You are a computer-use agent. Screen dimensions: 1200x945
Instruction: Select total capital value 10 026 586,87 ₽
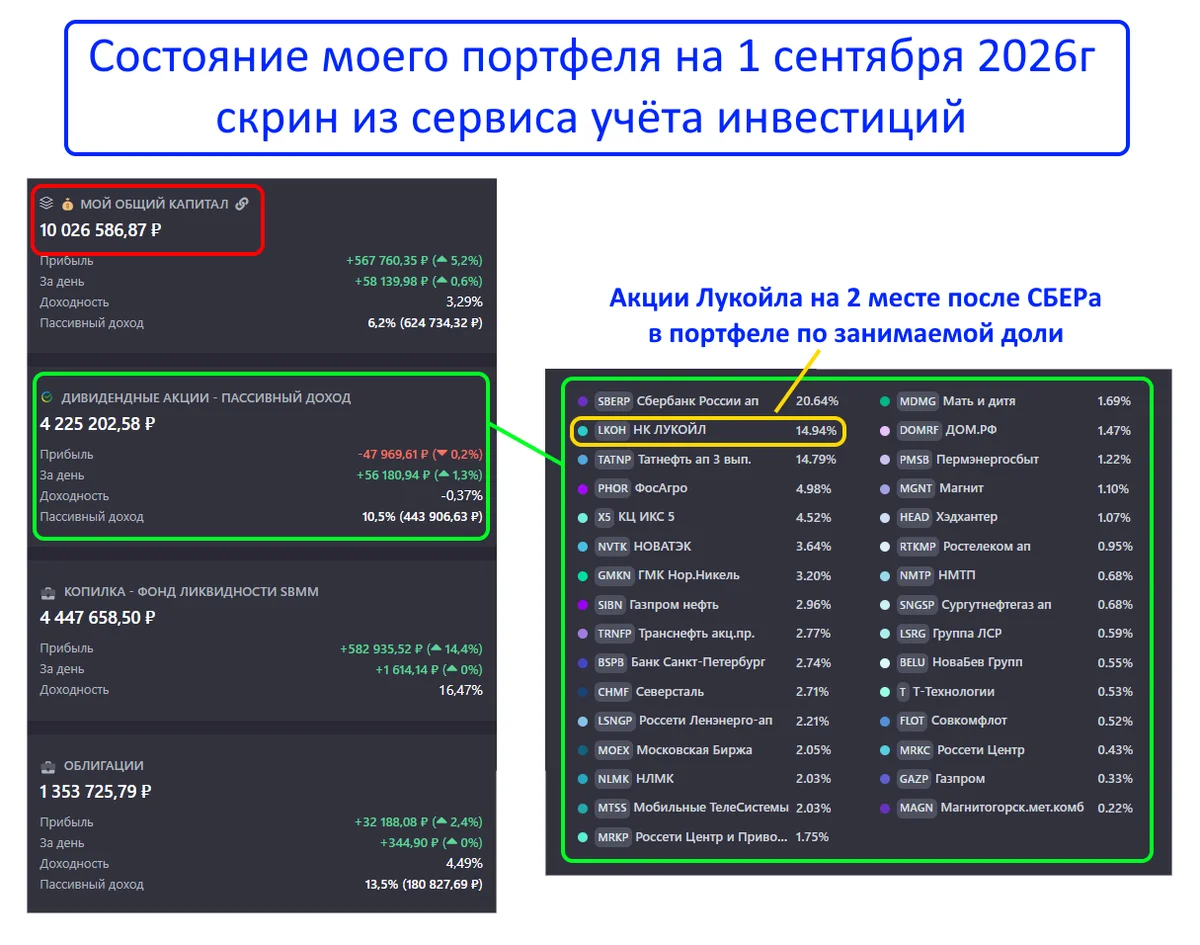tap(101, 230)
